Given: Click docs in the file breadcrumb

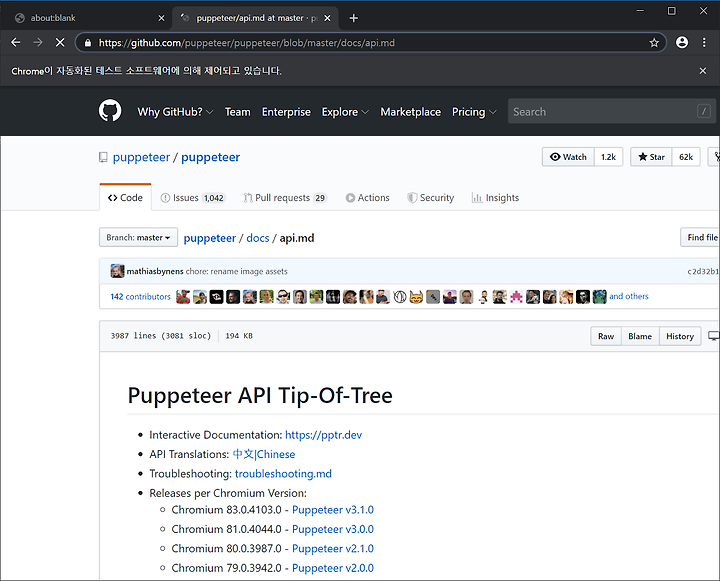Looking at the screenshot, I should (x=258, y=238).
